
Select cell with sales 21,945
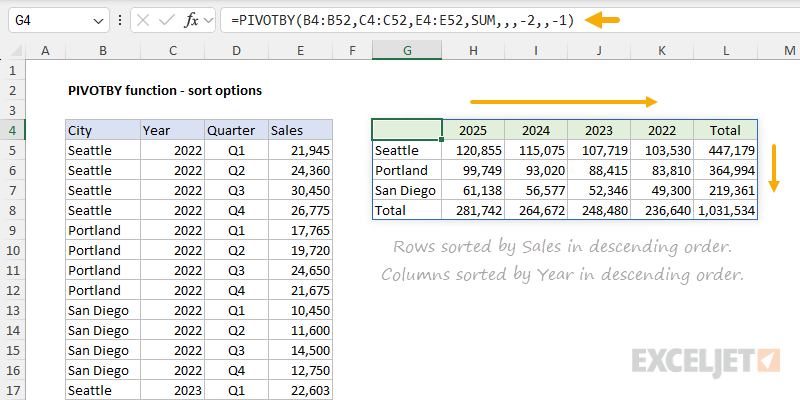[x=301, y=150]
